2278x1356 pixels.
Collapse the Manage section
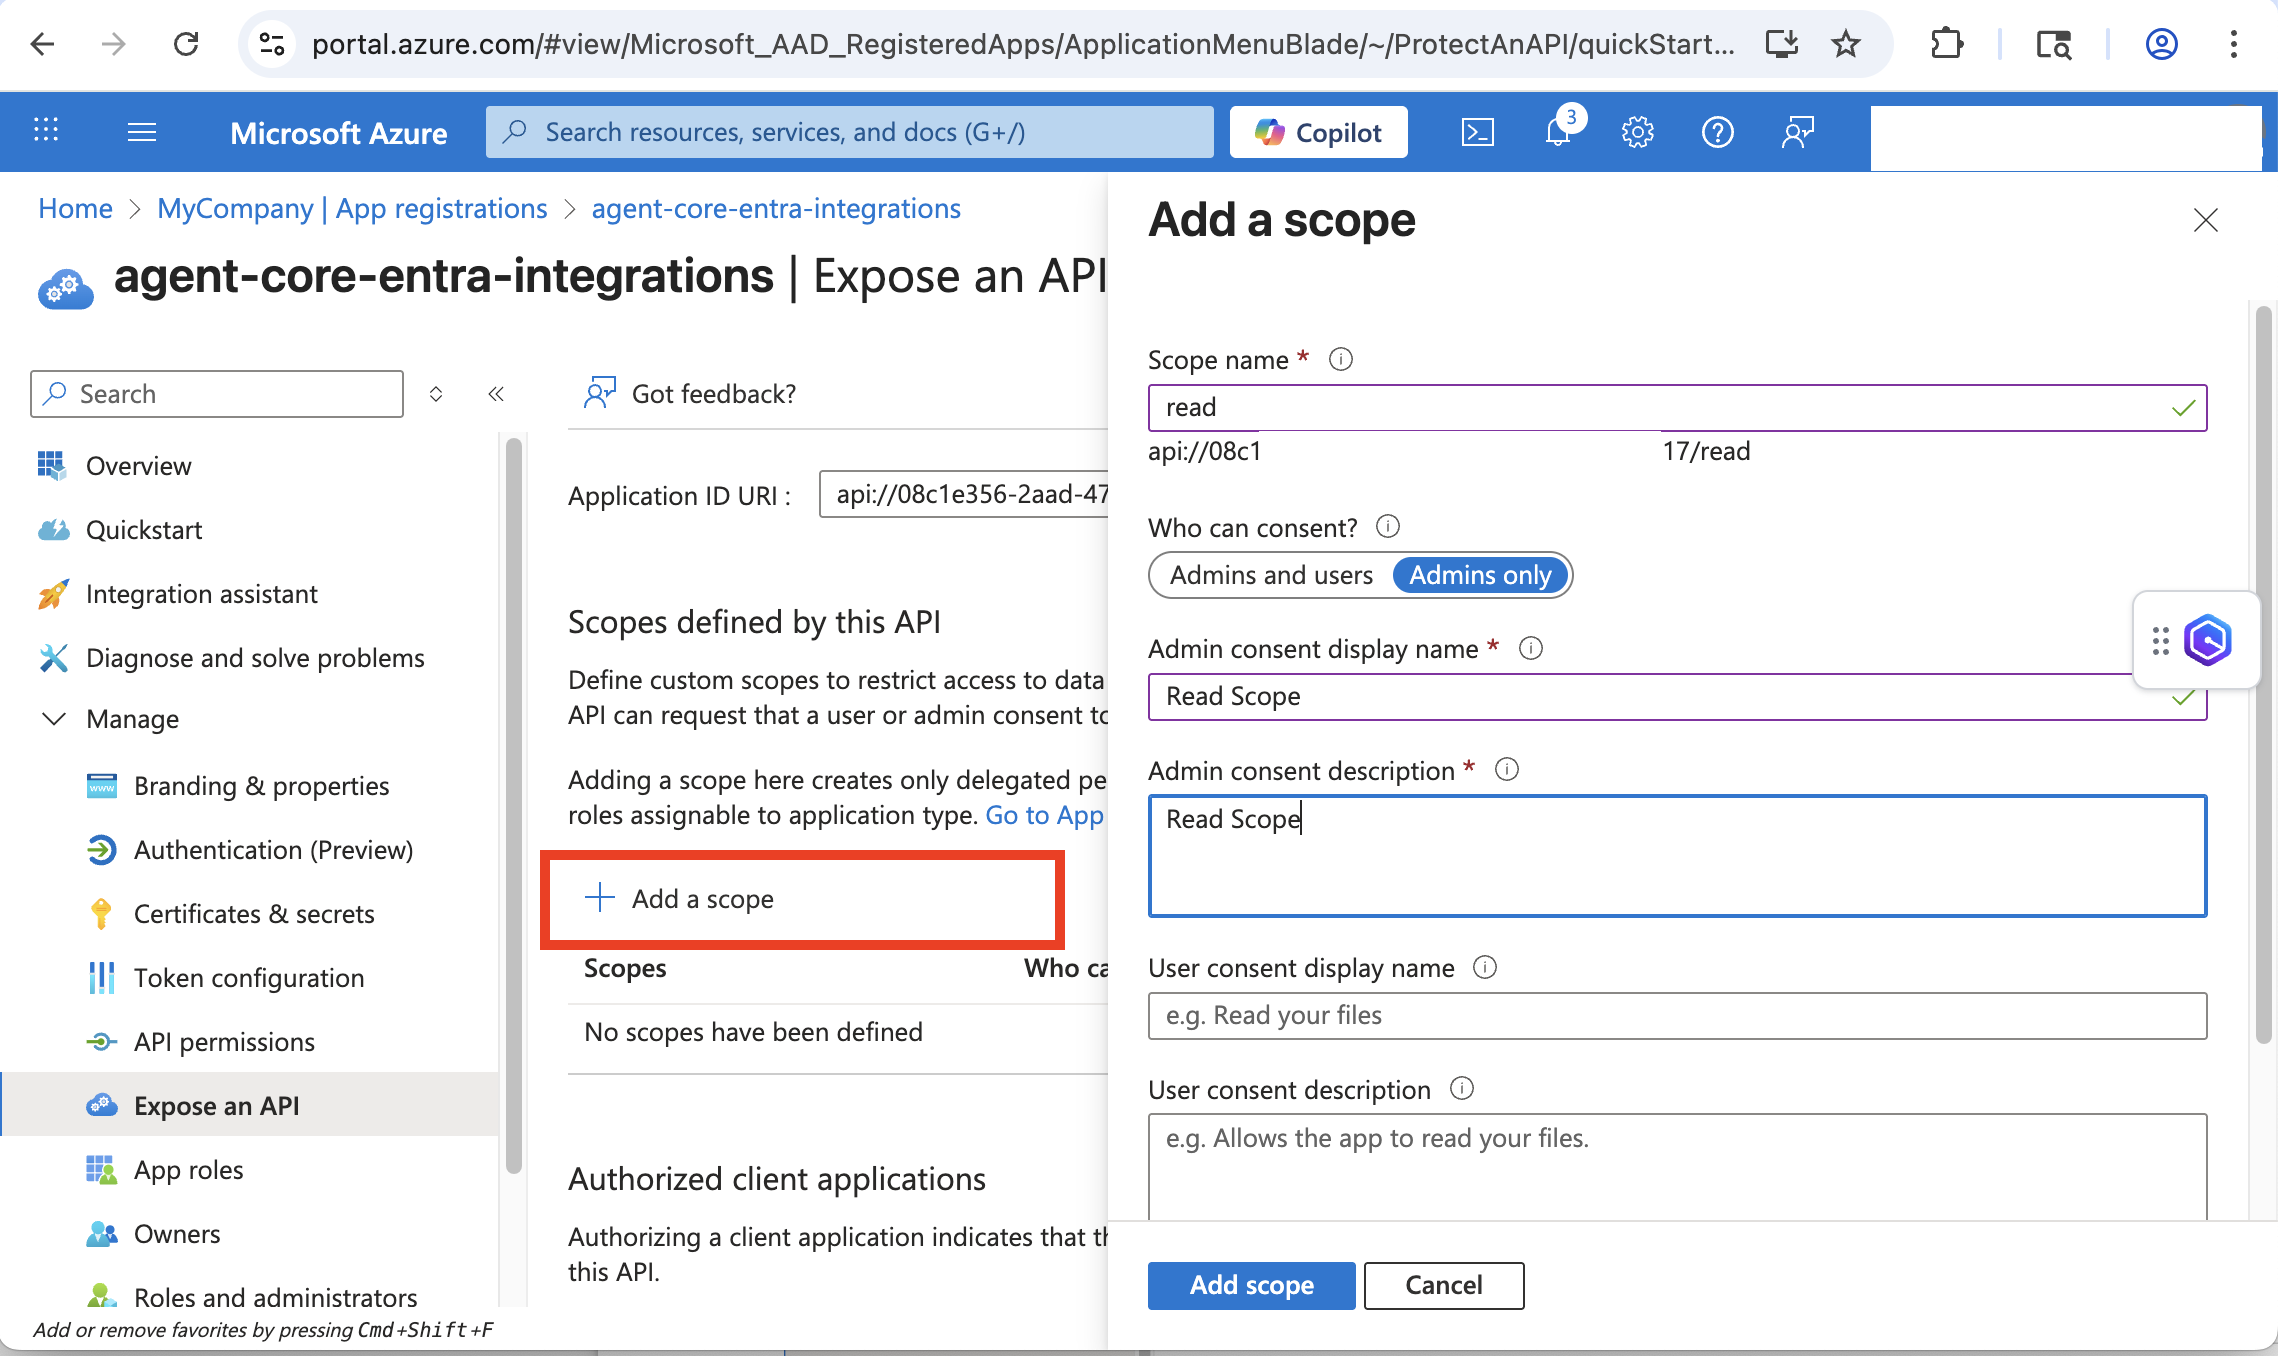point(54,718)
